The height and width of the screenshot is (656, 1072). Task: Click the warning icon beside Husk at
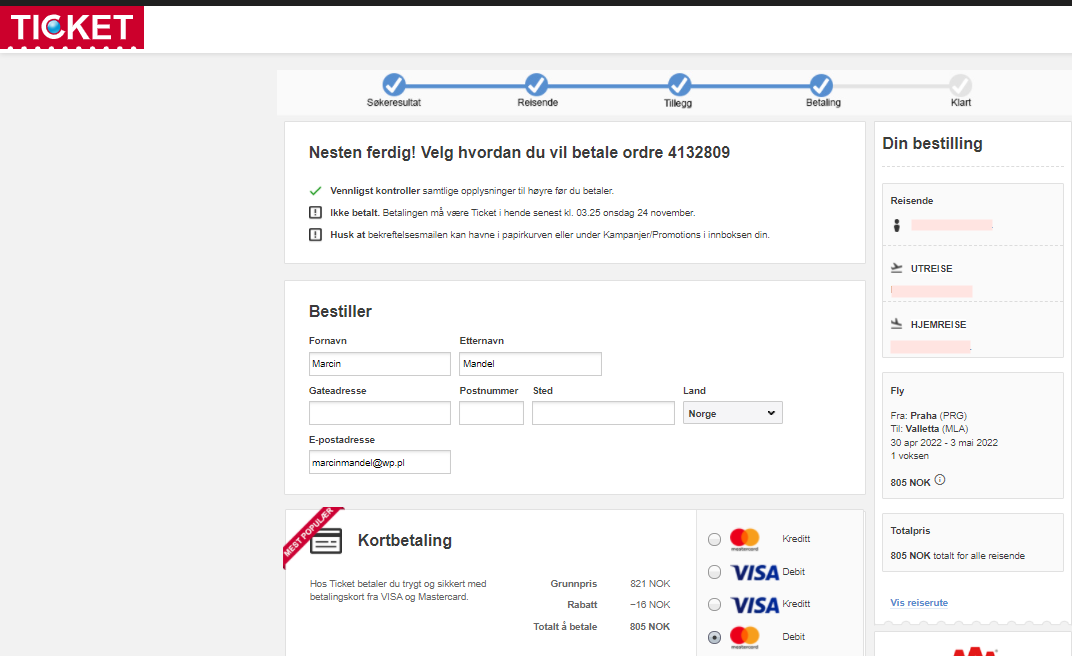[315, 234]
